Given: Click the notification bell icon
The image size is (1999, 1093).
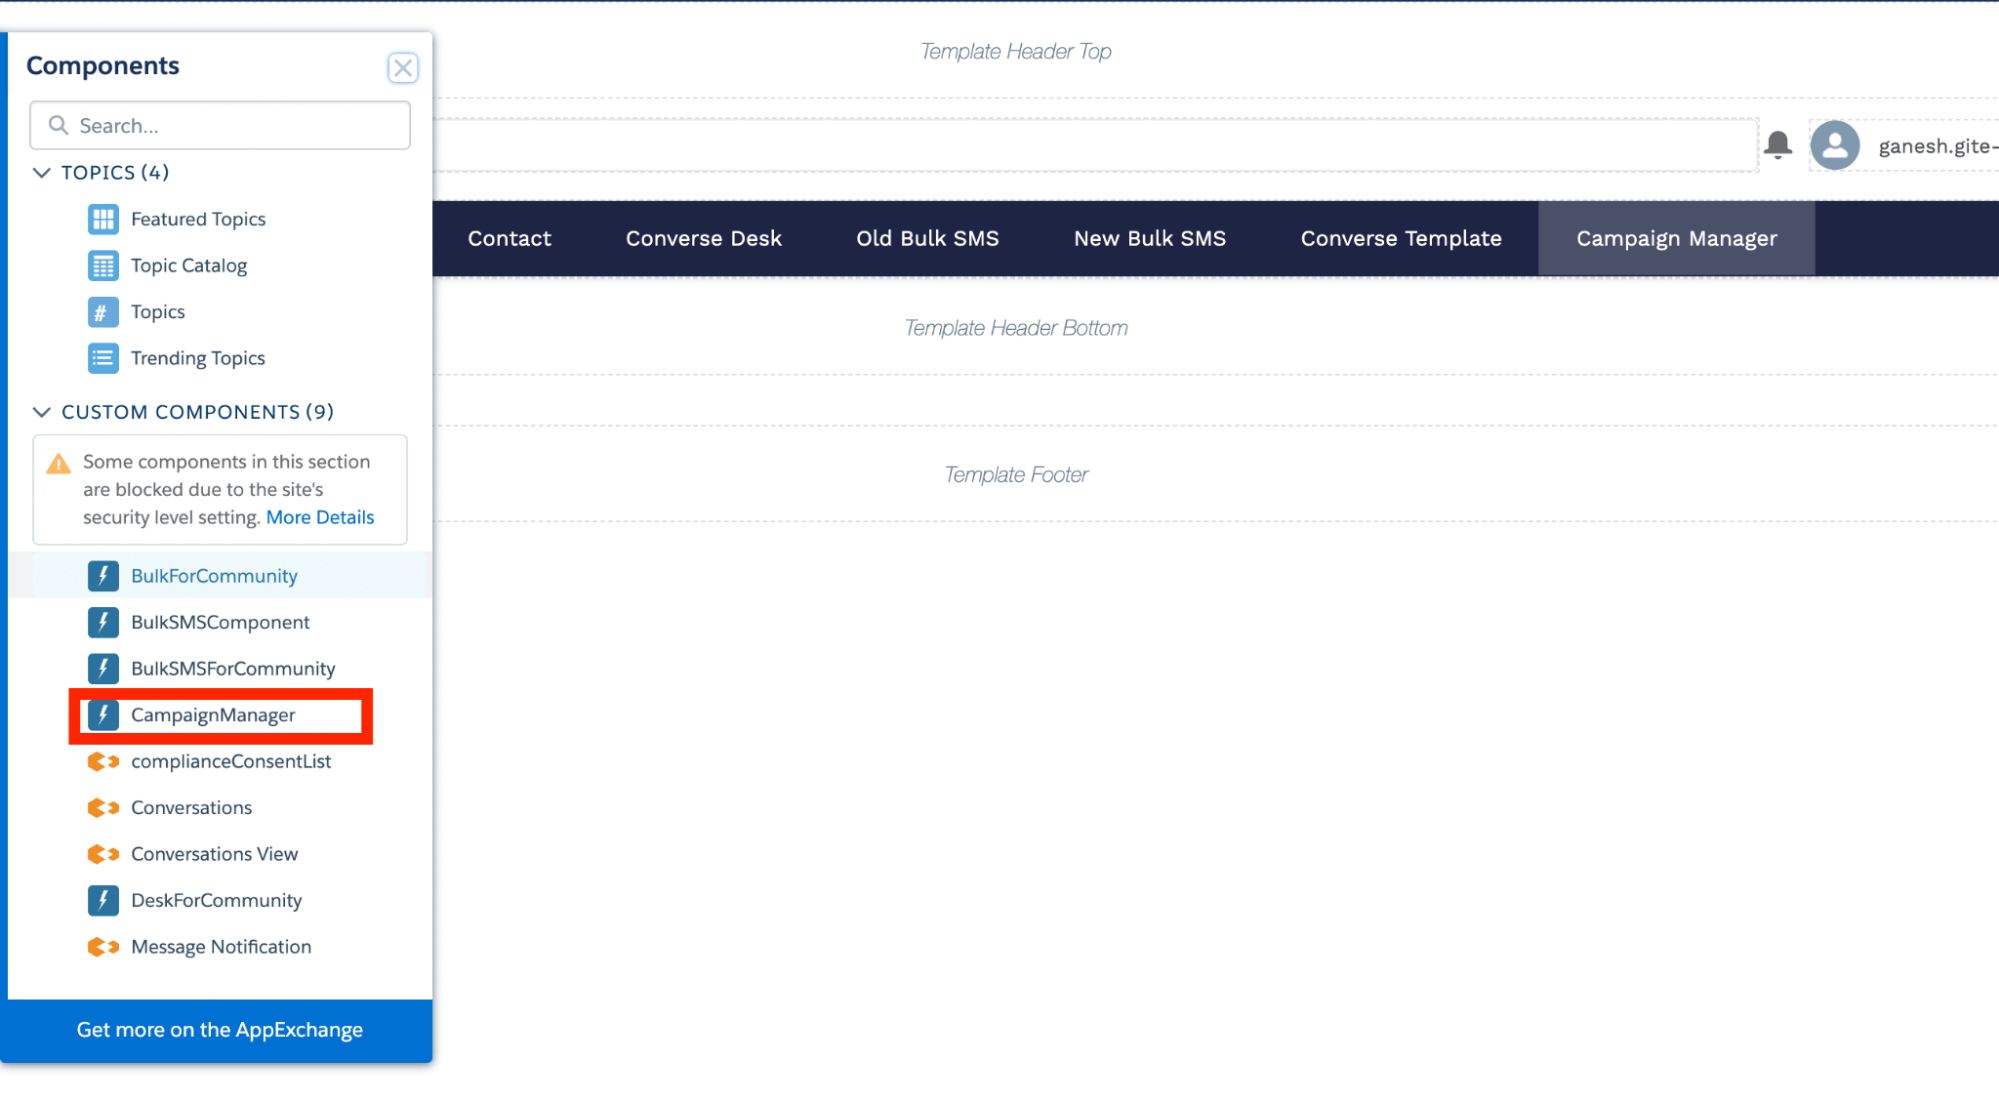Looking at the screenshot, I should click(1779, 145).
